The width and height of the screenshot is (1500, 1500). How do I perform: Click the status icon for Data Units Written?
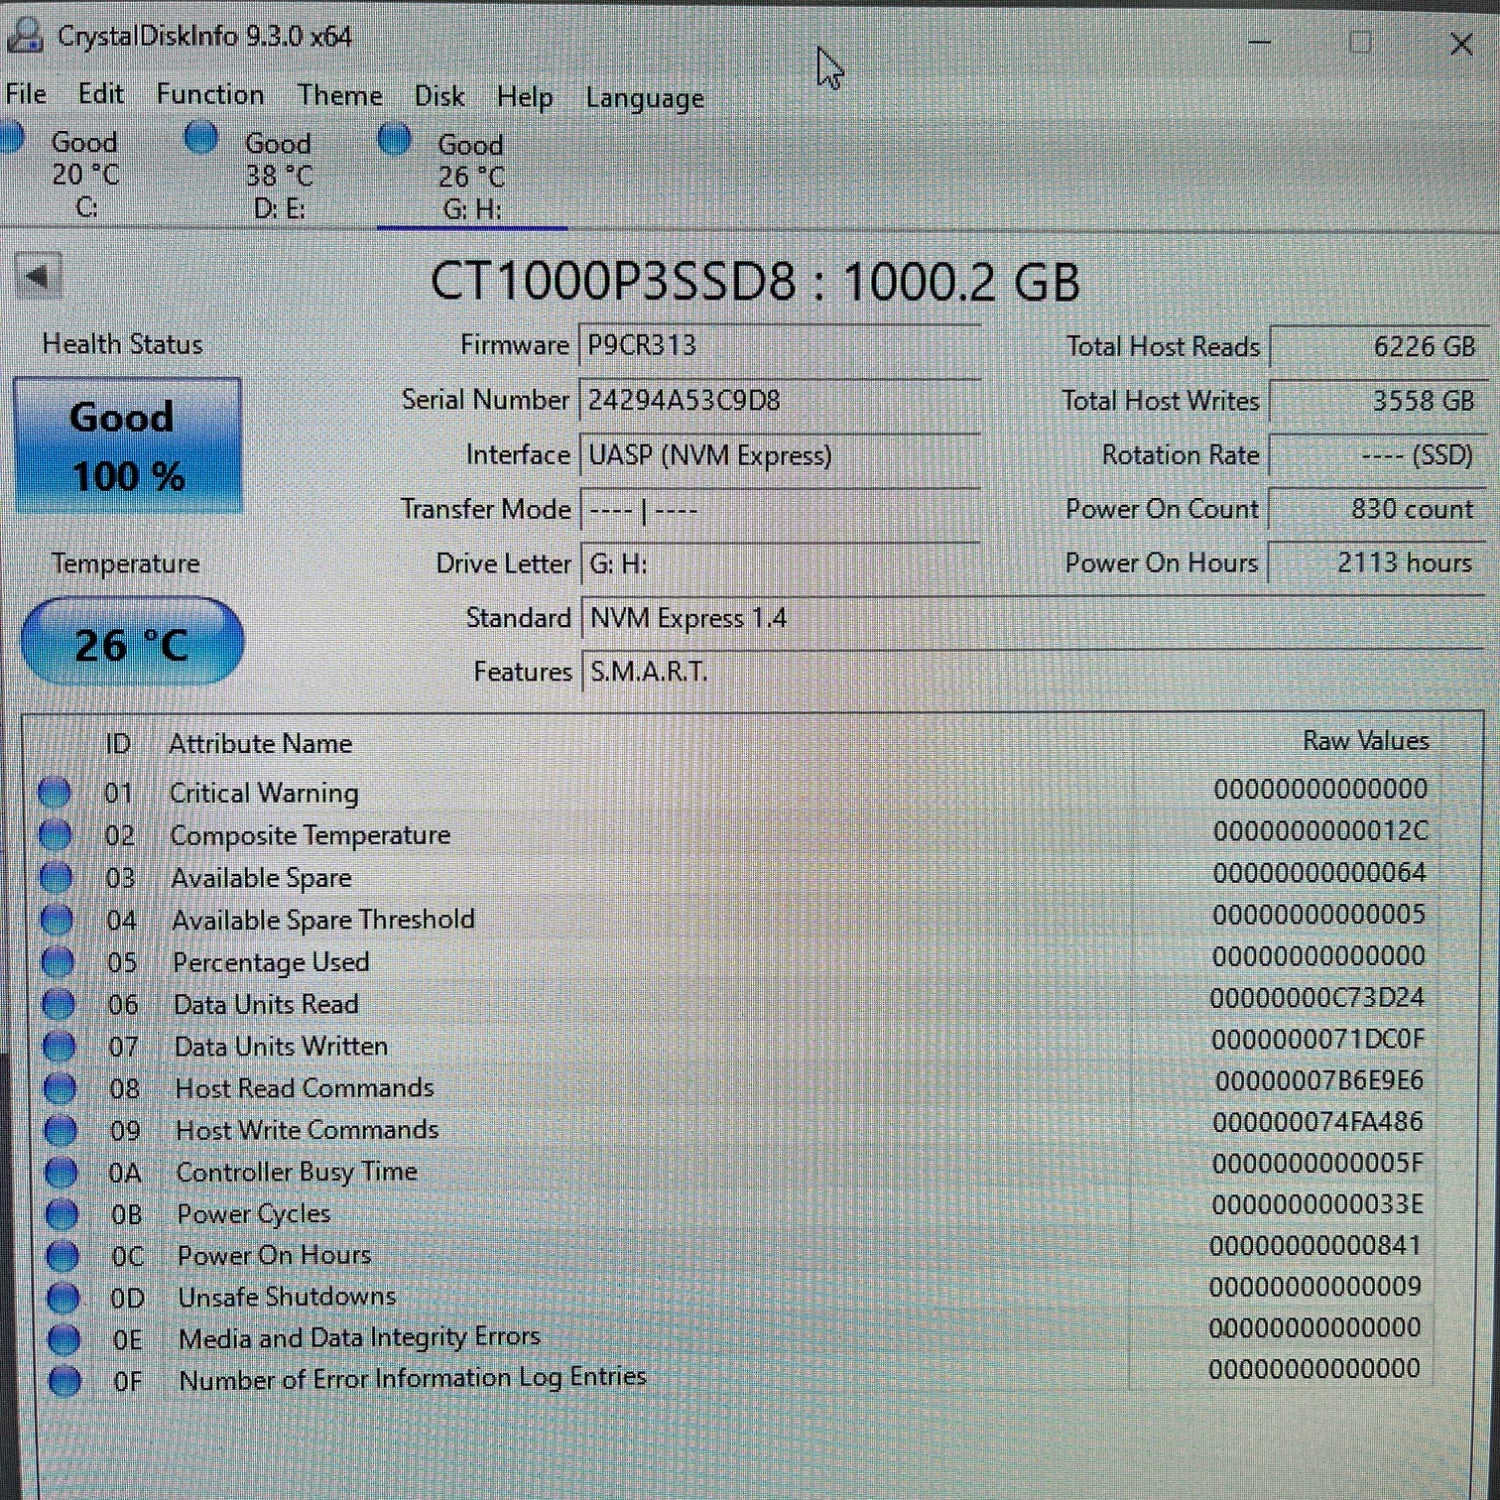60,1046
